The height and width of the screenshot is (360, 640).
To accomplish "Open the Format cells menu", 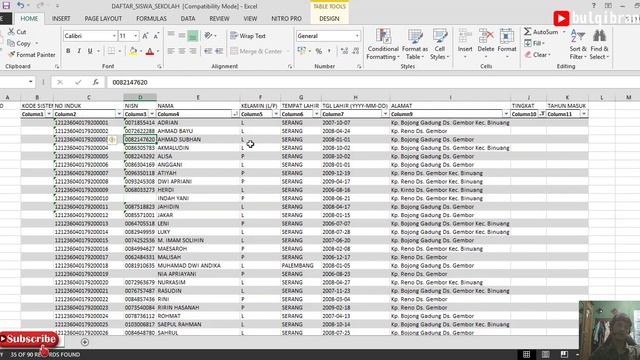I will click(x=507, y=44).
